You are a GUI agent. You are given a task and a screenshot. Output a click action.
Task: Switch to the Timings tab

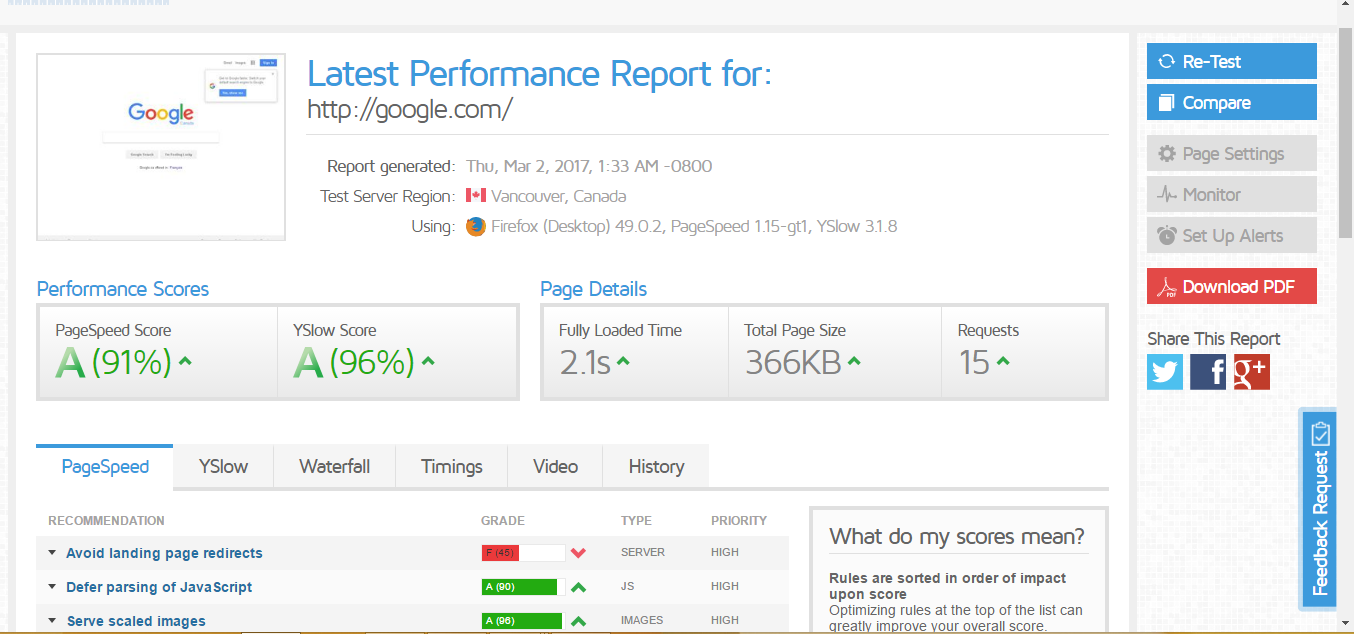pyautogui.click(x=452, y=466)
